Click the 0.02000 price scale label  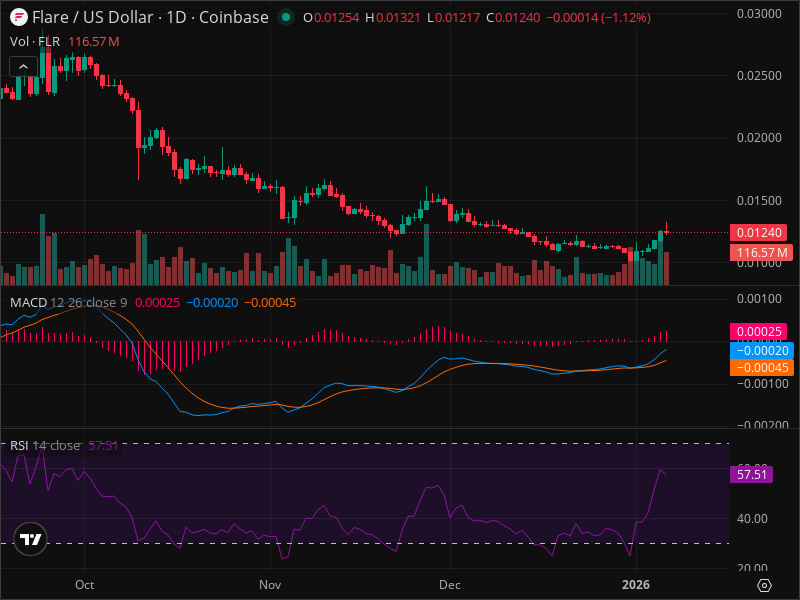759,138
